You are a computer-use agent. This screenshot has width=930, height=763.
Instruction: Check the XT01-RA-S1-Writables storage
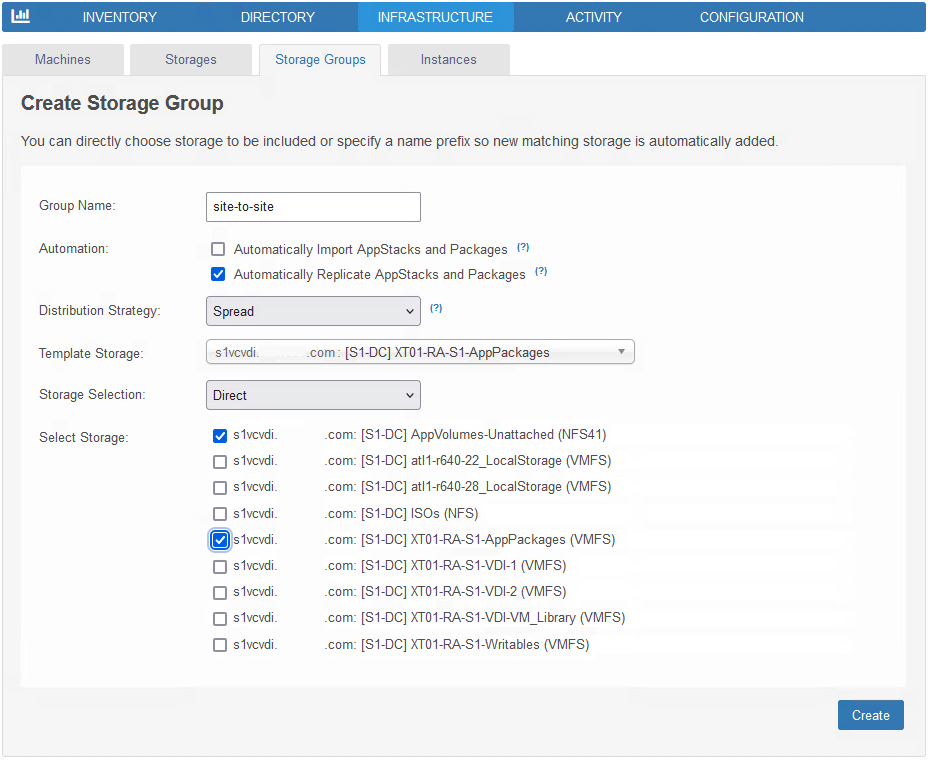[221, 645]
